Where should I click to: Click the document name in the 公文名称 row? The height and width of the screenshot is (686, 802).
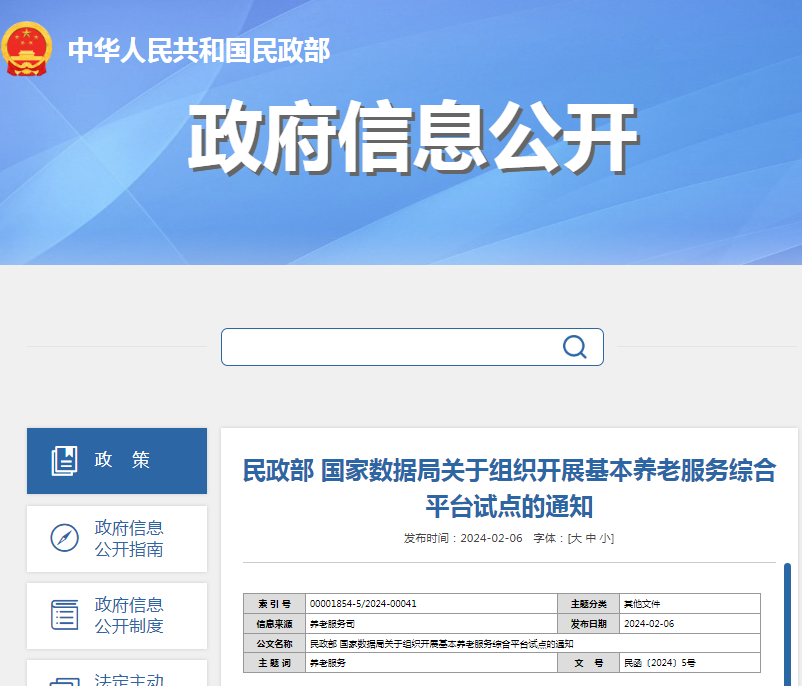(x=441, y=644)
